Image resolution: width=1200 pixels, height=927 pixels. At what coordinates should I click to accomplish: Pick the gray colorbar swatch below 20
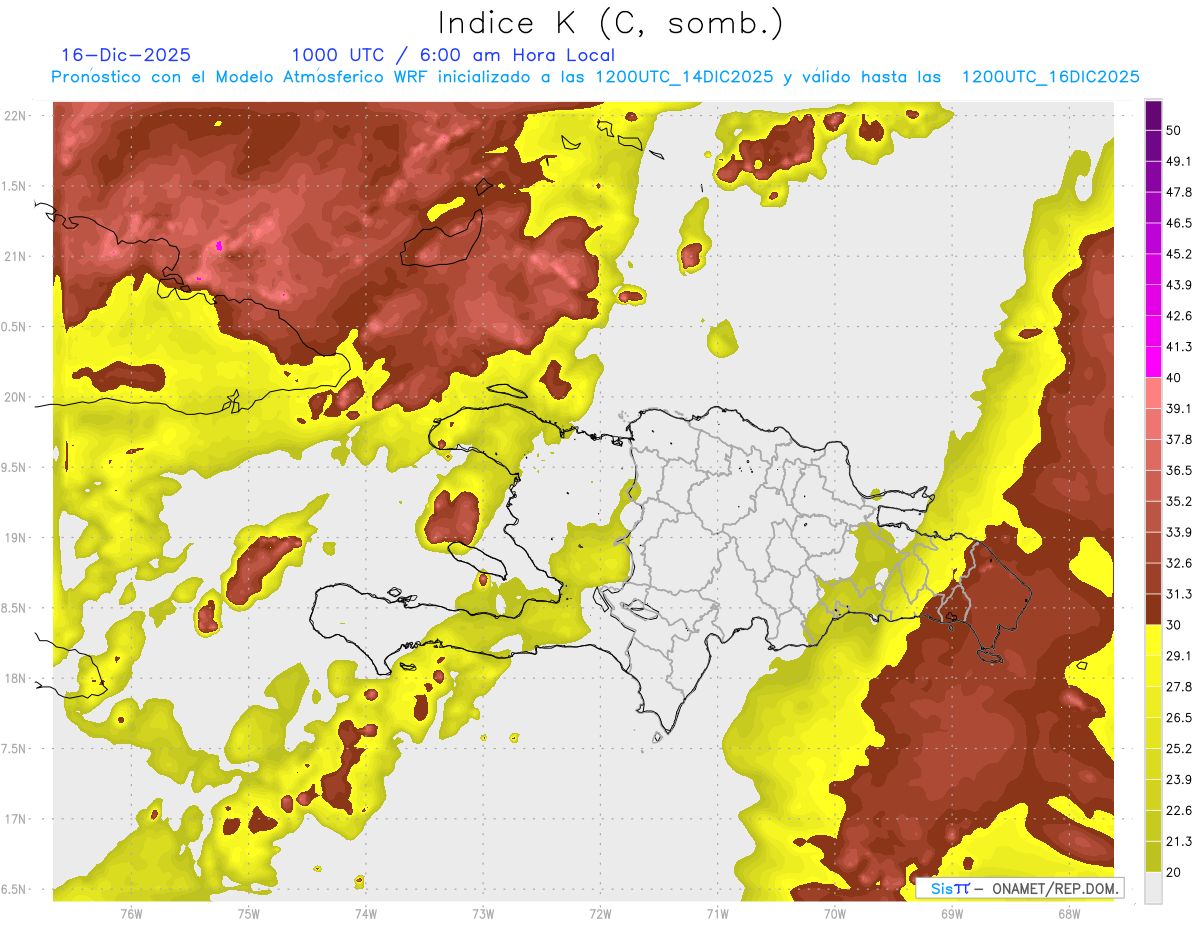(1153, 888)
